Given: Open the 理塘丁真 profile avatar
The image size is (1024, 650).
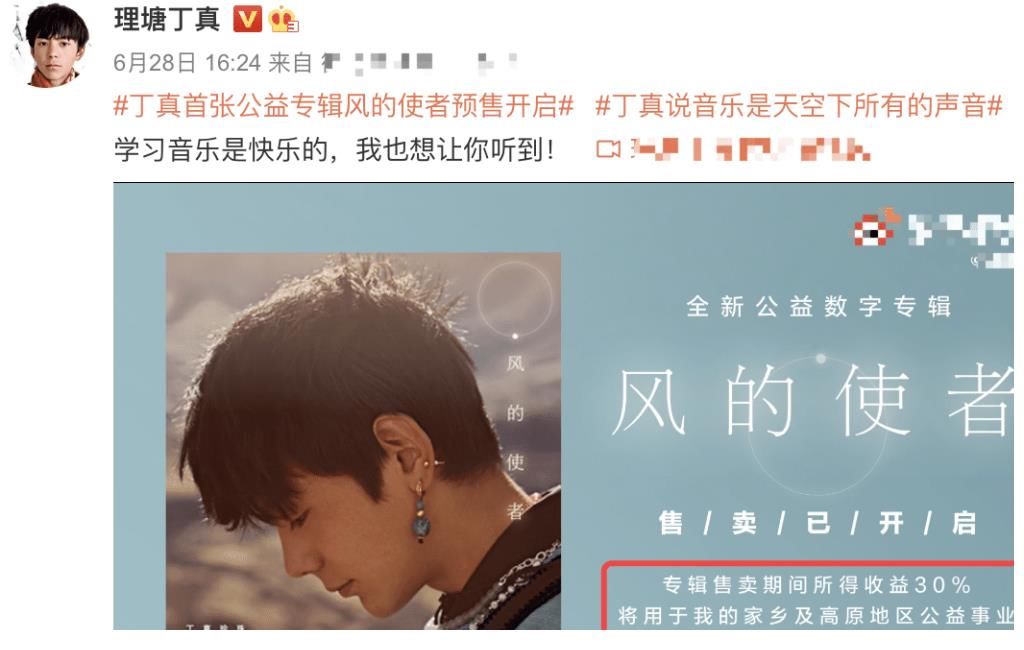Looking at the screenshot, I should click(x=52, y=46).
